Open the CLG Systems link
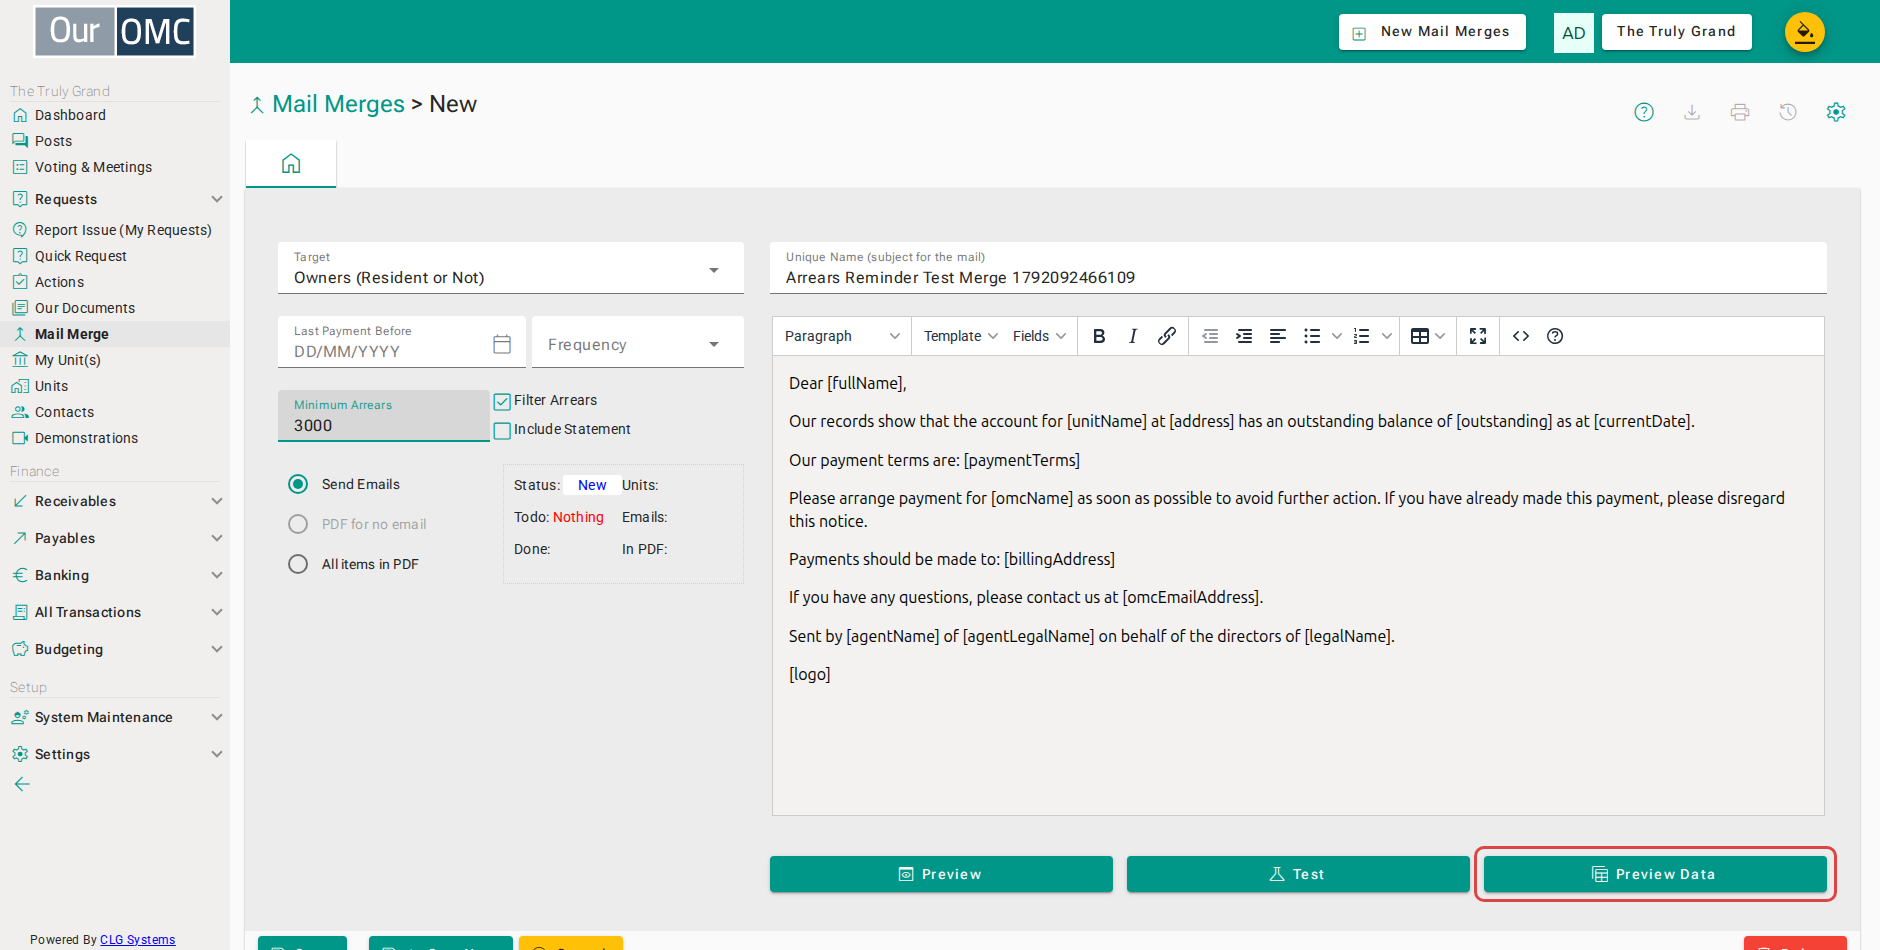Image resolution: width=1880 pixels, height=950 pixels. [x=137, y=940]
